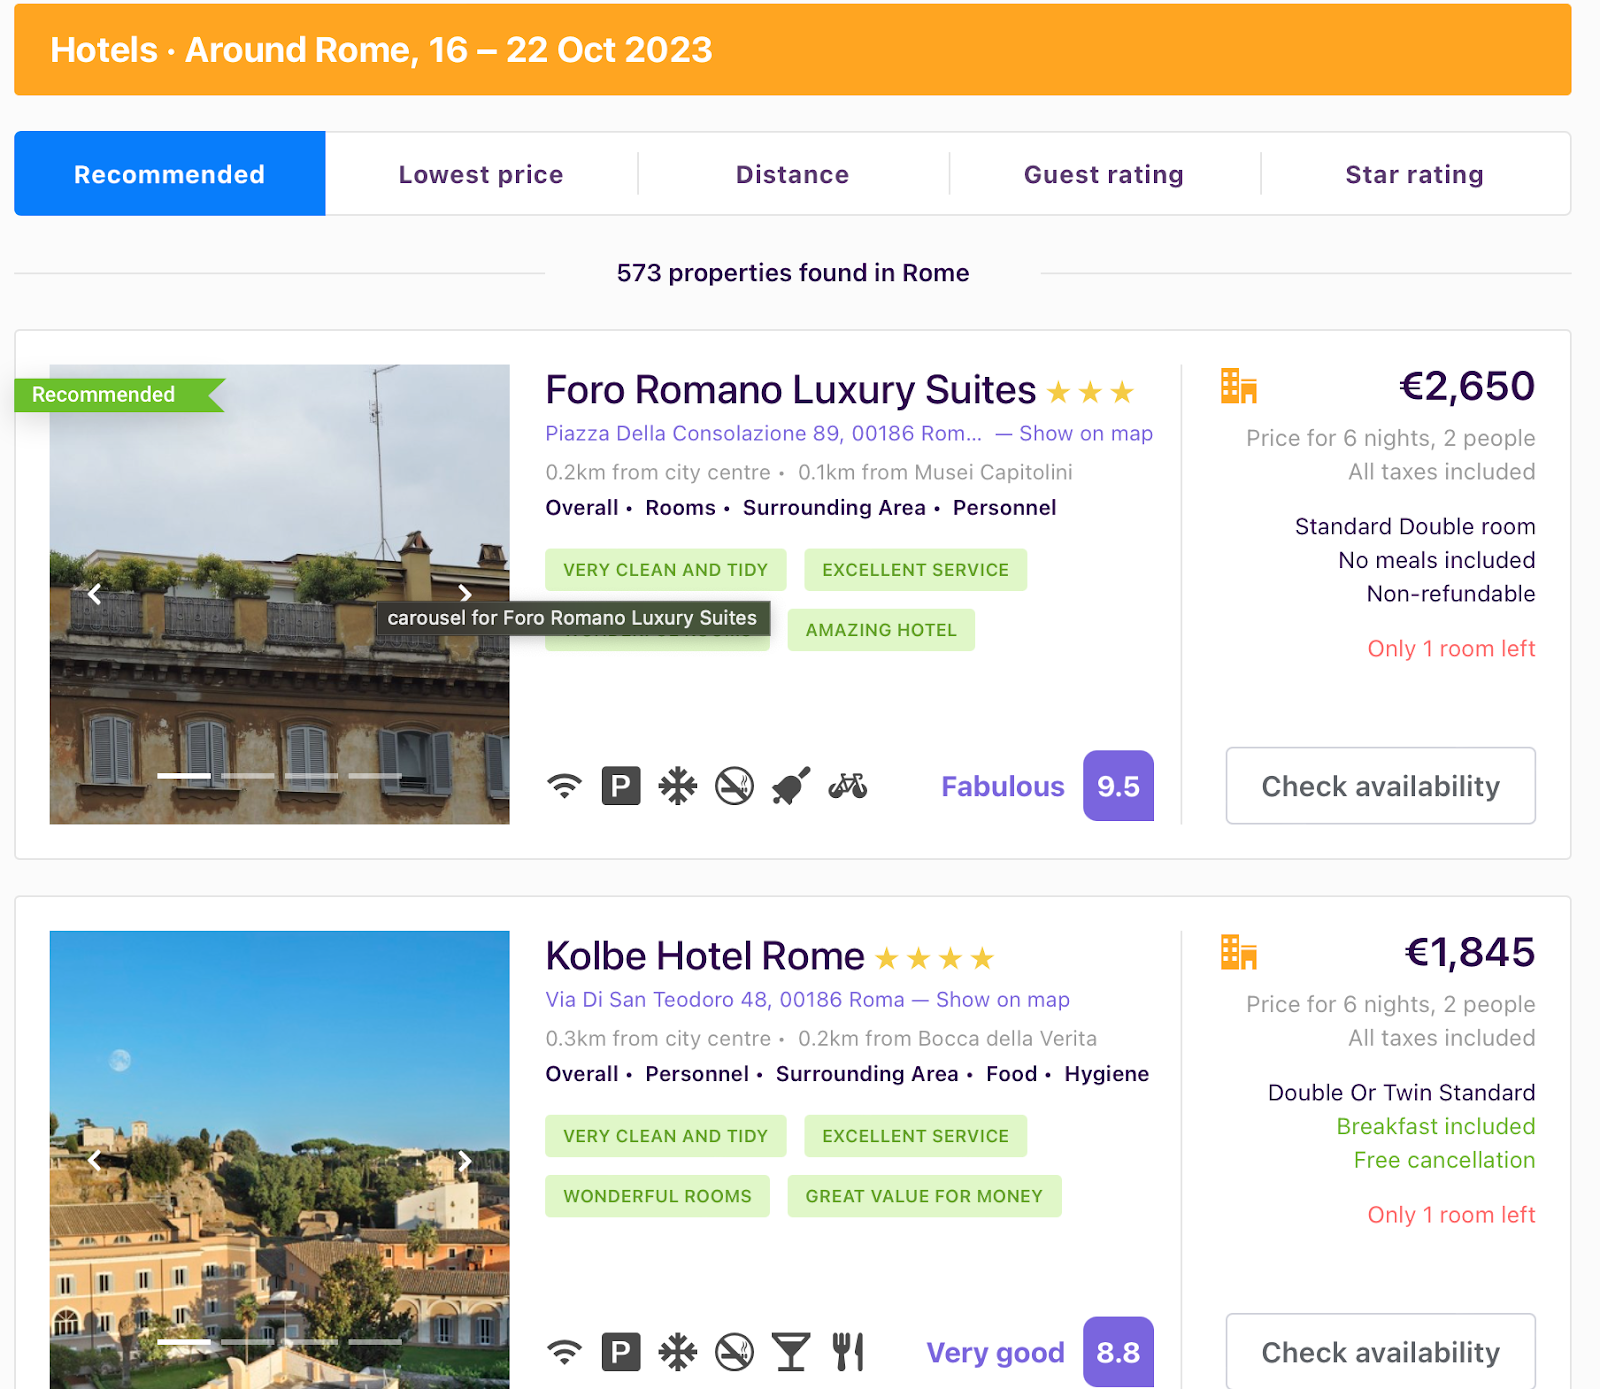Go to next photo of Kolbe Hotel Rome

(x=464, y=1160)
